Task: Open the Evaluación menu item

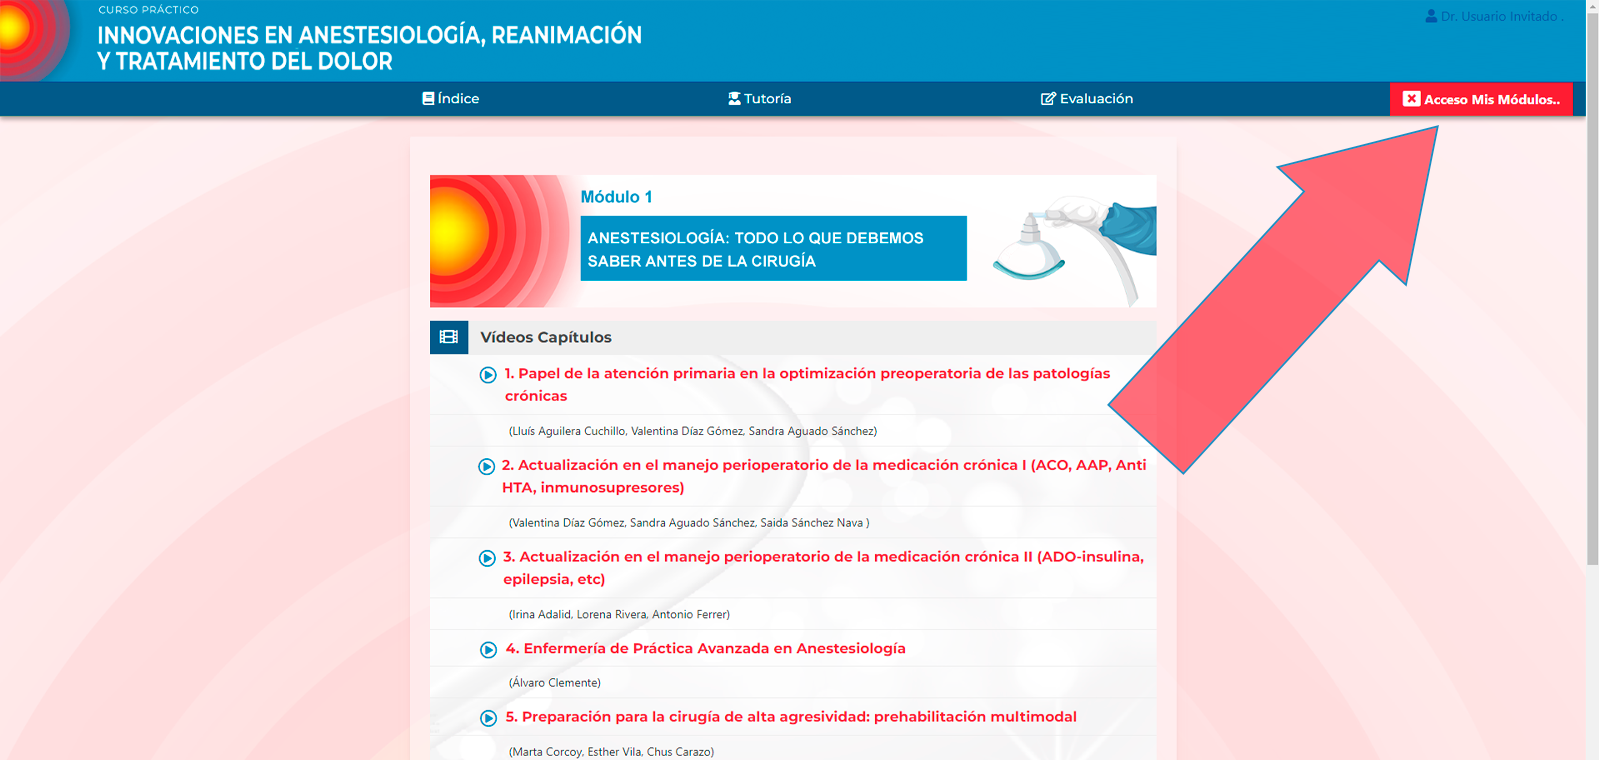Action: 1087,99
